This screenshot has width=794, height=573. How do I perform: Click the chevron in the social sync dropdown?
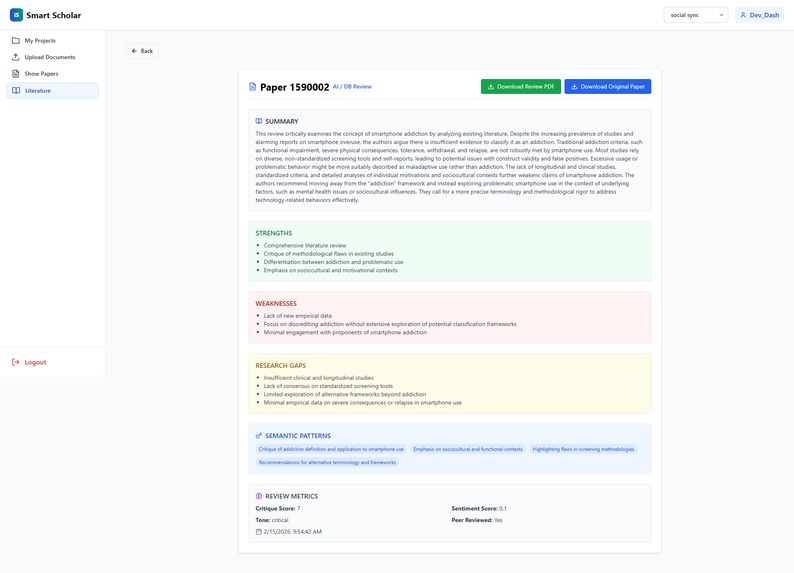pyautogui.click(x=721, y=15)
